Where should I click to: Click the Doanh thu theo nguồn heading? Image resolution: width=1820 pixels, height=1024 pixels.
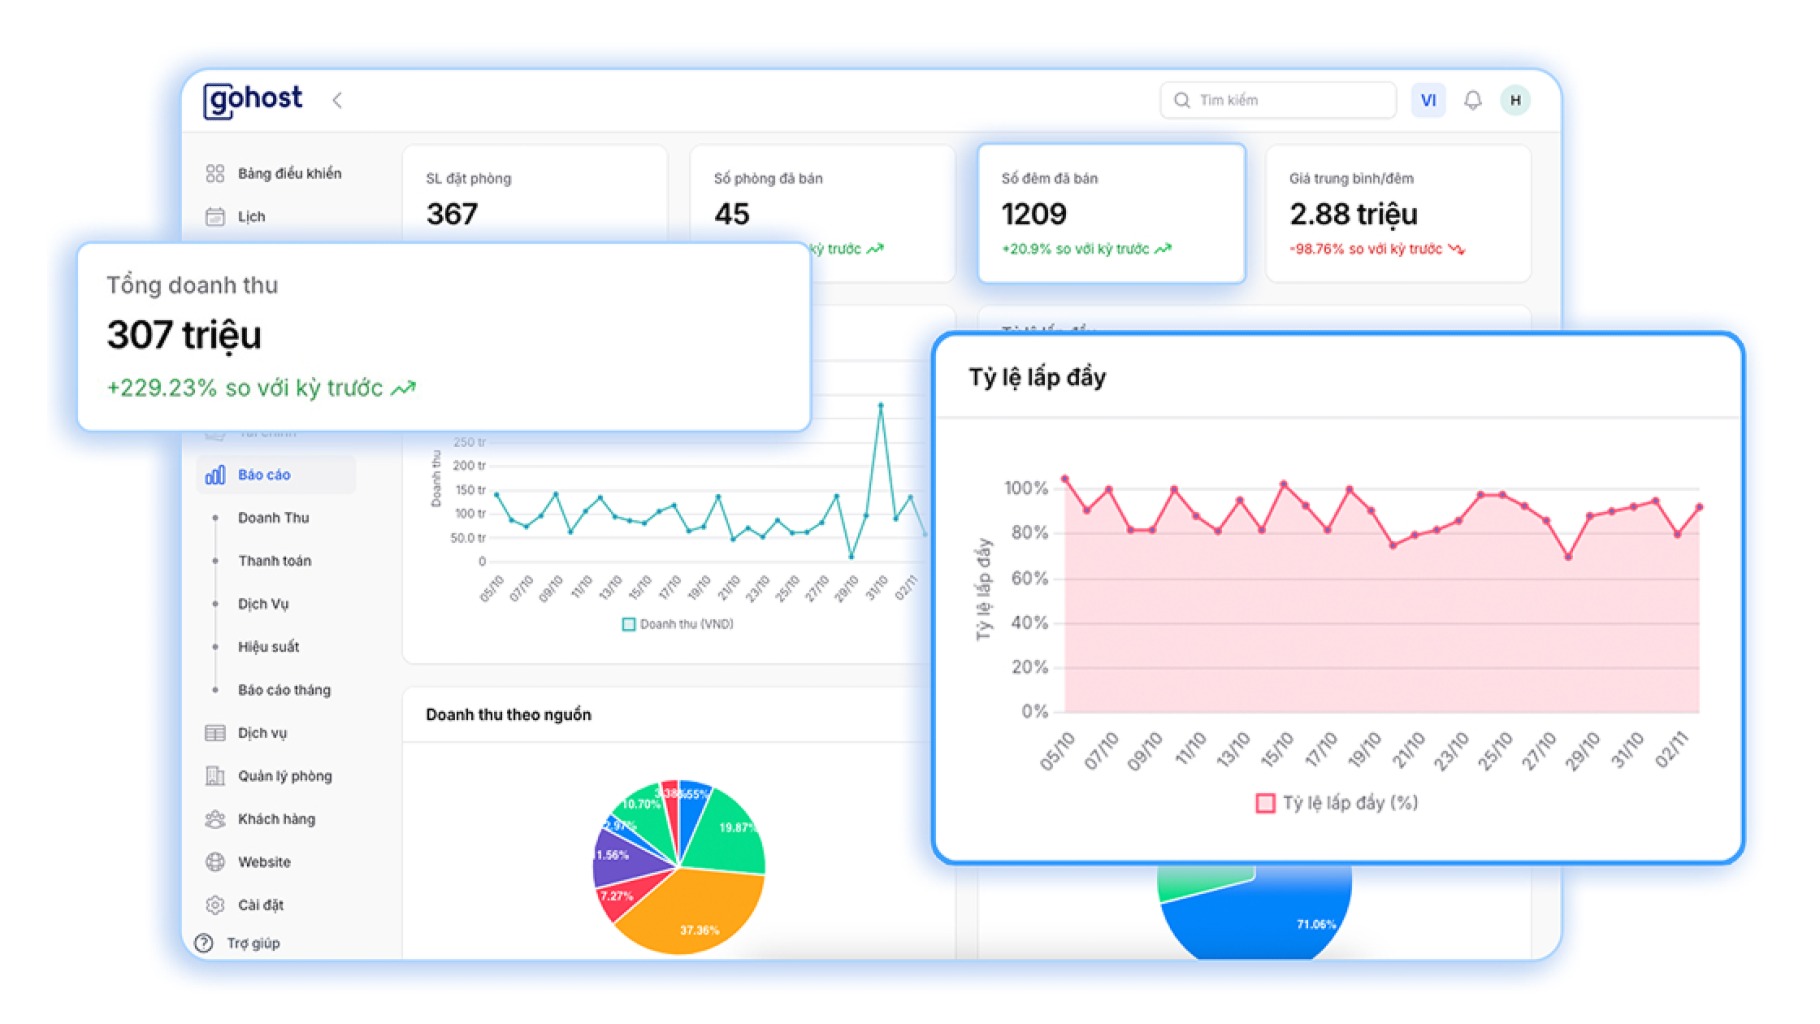508,715
